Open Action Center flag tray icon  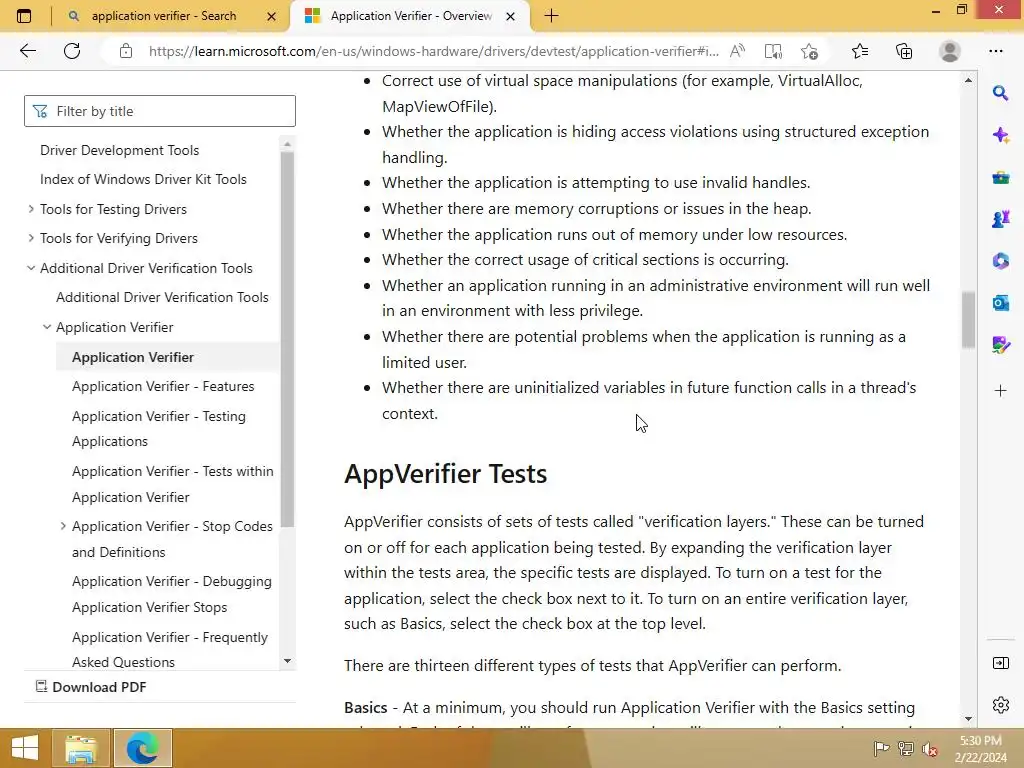pyautogui.click(x=881, y=748)
